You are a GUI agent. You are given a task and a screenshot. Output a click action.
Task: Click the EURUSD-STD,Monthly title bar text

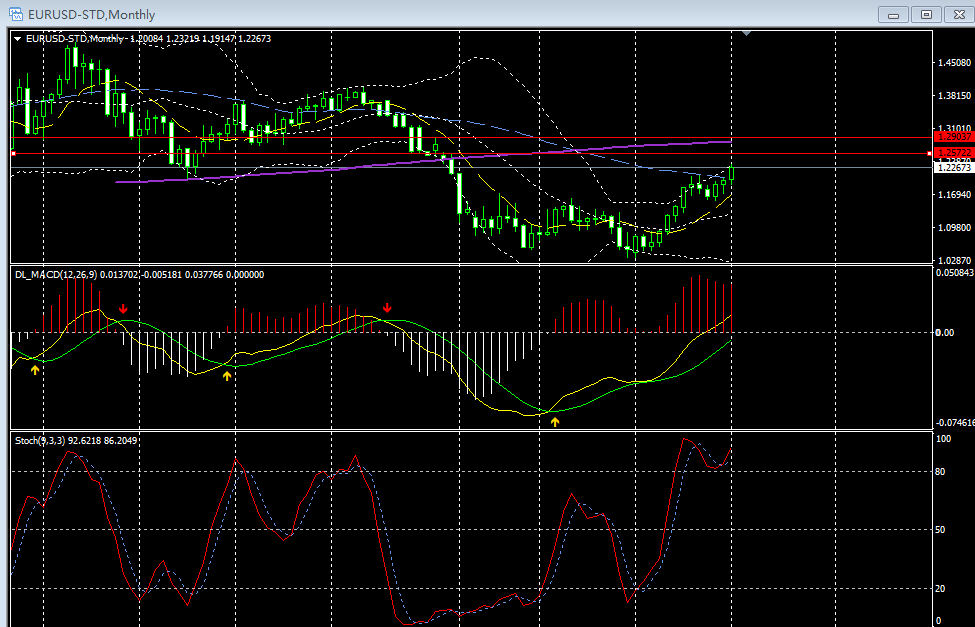point(91,14)
